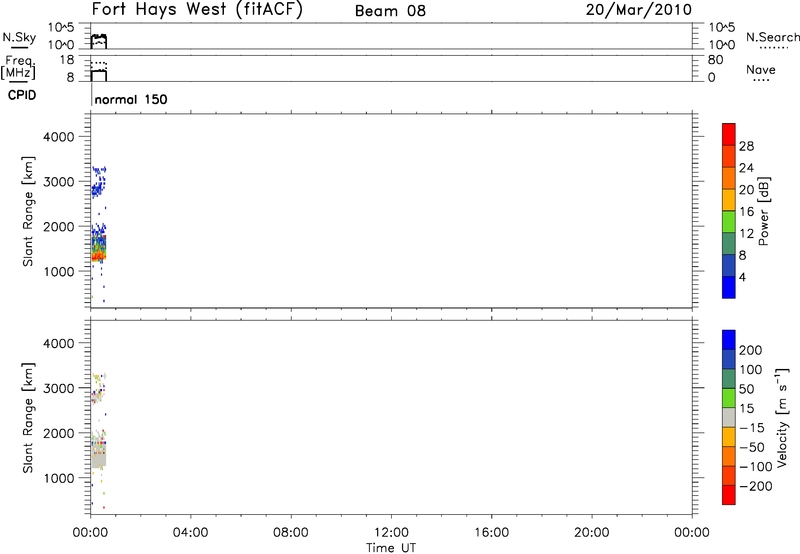Click the light green 15-50 Velocity segment
Screen dimensions: 800x554
coord(729,398)
